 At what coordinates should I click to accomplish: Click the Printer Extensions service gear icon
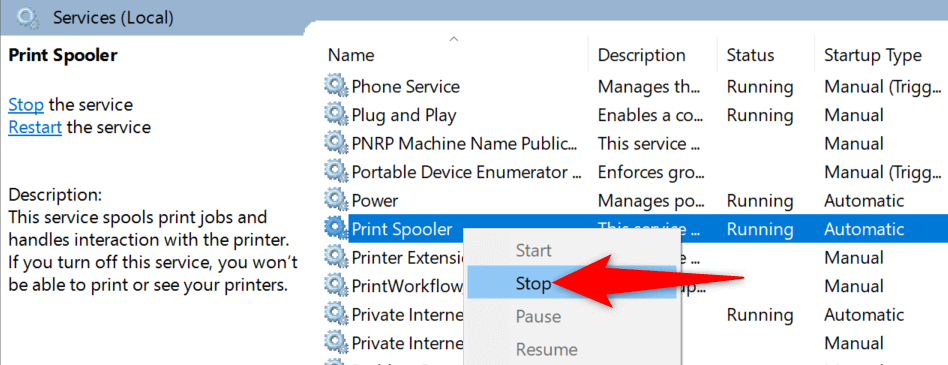pyautogui.click(x=336, y=257)
